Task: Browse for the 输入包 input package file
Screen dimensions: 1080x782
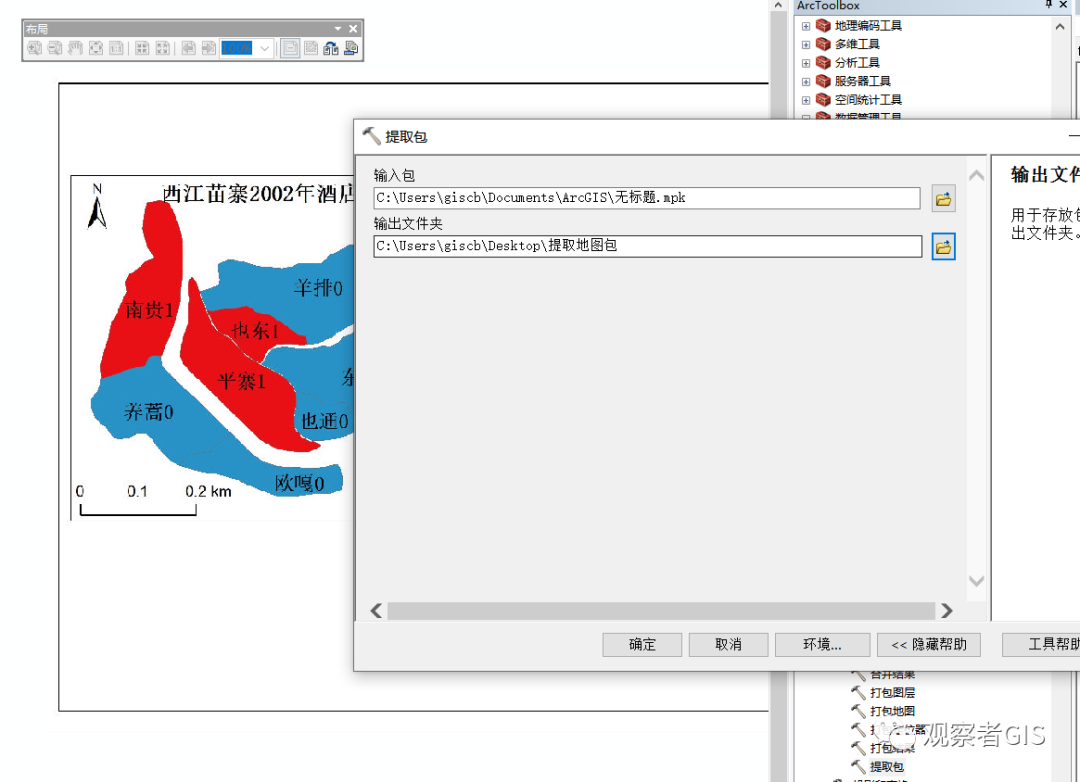Action: click(944, 199)
